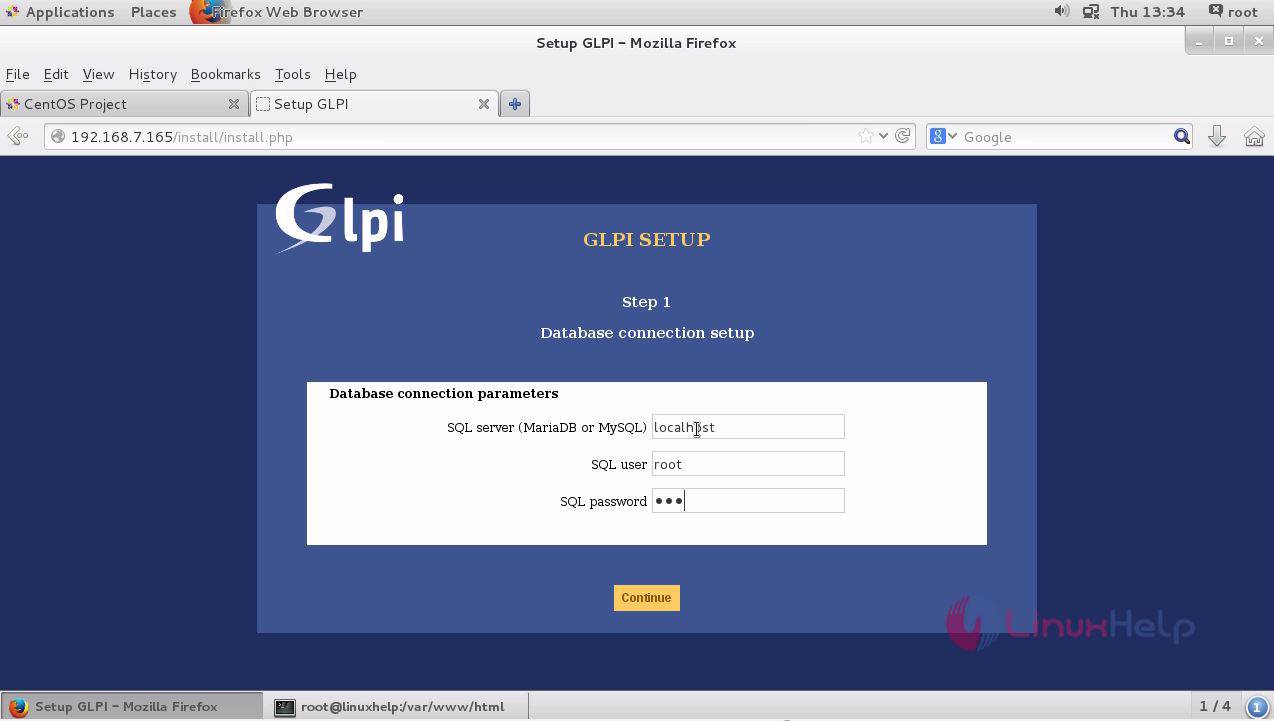The image size is (1274, 721).
Task: Close the CentOS Project tab
Action: (233, 104)
